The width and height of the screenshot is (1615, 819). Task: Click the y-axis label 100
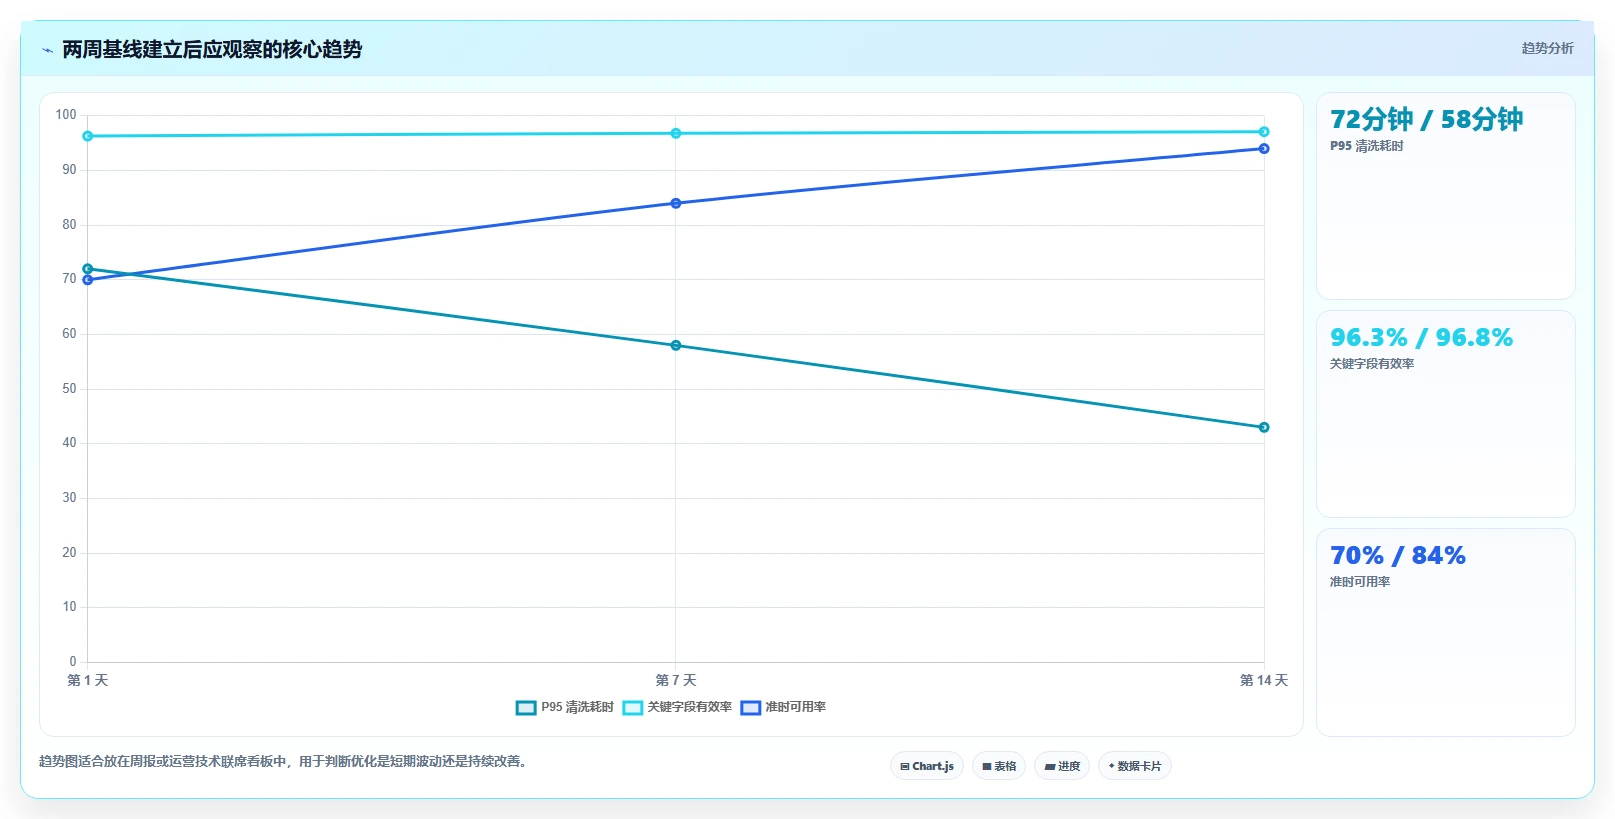(x=66, y=115)
